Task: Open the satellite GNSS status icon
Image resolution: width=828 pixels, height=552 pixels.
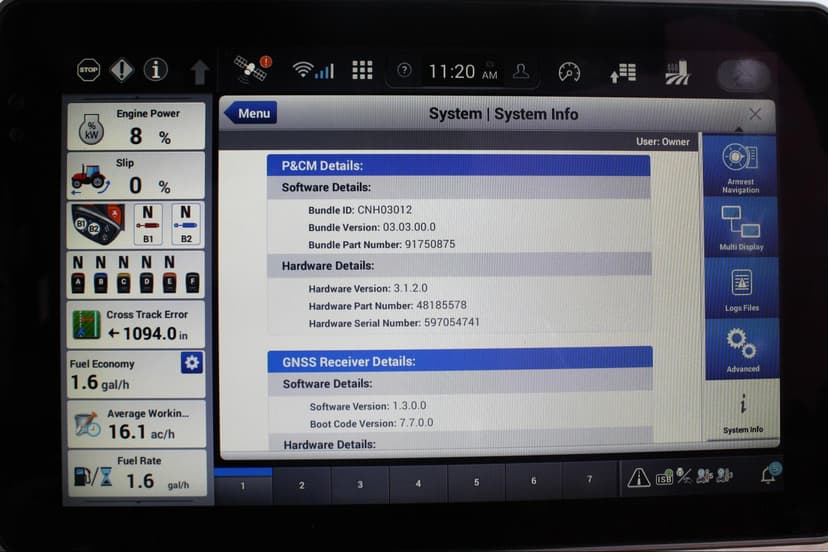Action: [251, 69]
